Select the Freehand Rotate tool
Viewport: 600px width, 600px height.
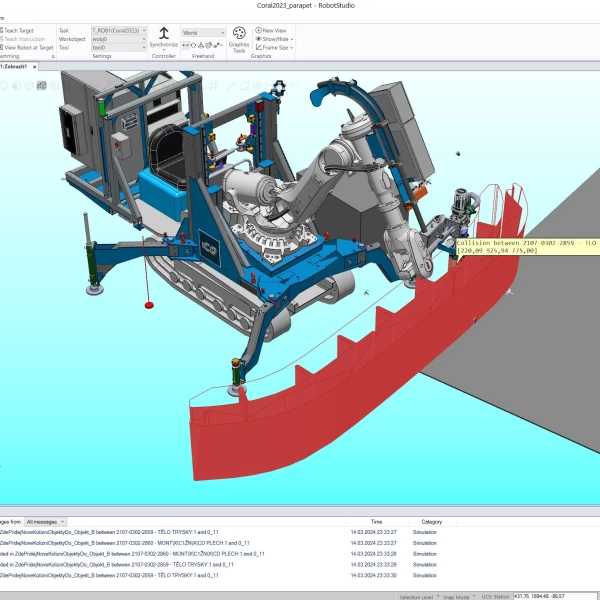coord(193,46)
